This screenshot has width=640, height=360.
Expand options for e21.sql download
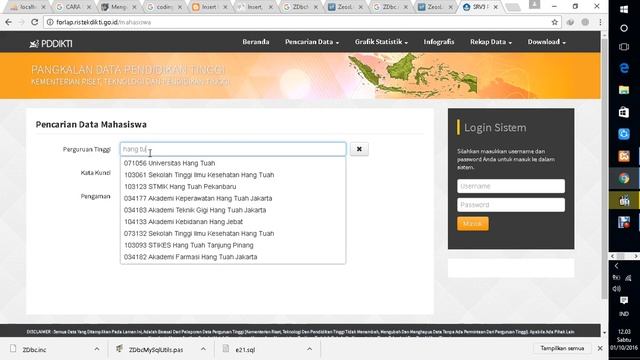coord(309,349)
